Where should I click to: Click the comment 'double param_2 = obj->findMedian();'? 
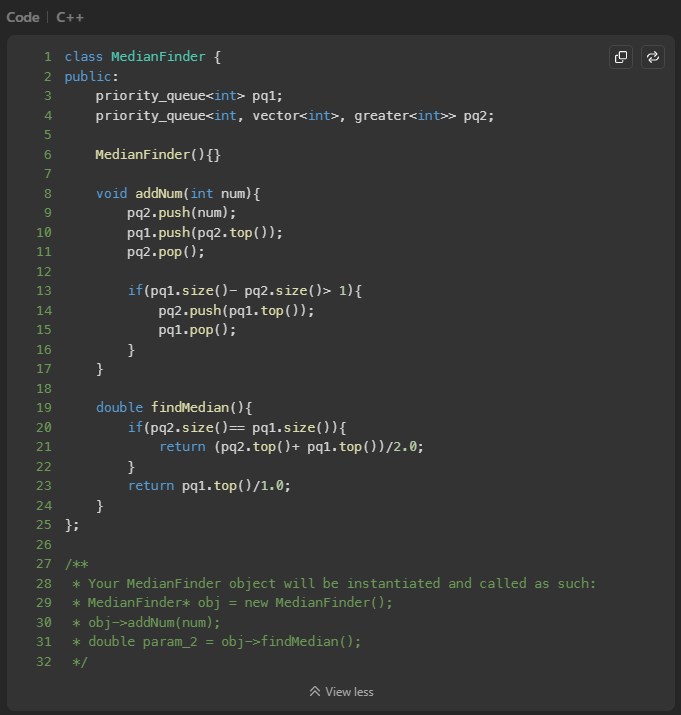pos(224,642)
